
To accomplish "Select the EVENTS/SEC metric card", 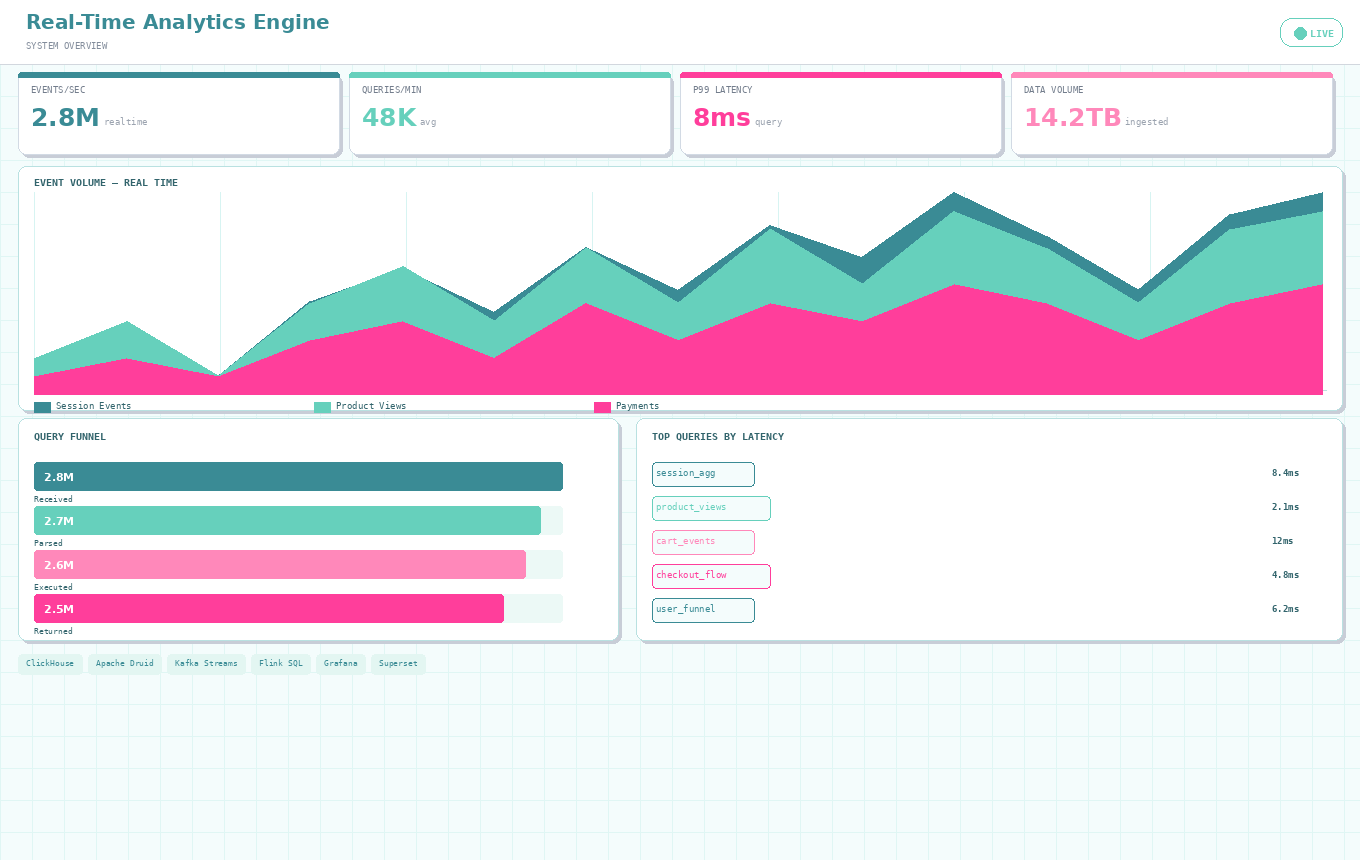I will click(179, 113).
